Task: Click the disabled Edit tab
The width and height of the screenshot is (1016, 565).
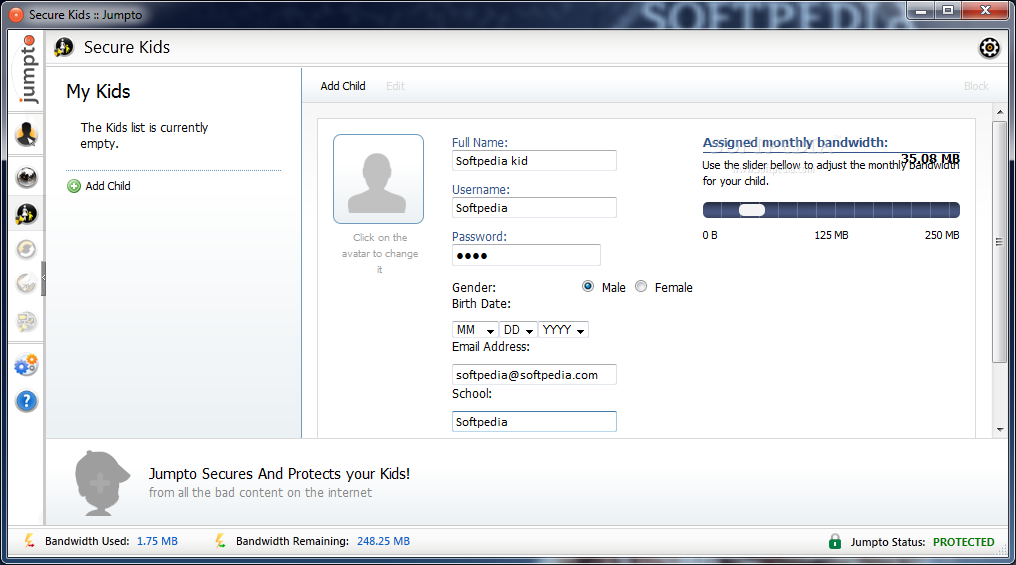Action: pos(395,86)
